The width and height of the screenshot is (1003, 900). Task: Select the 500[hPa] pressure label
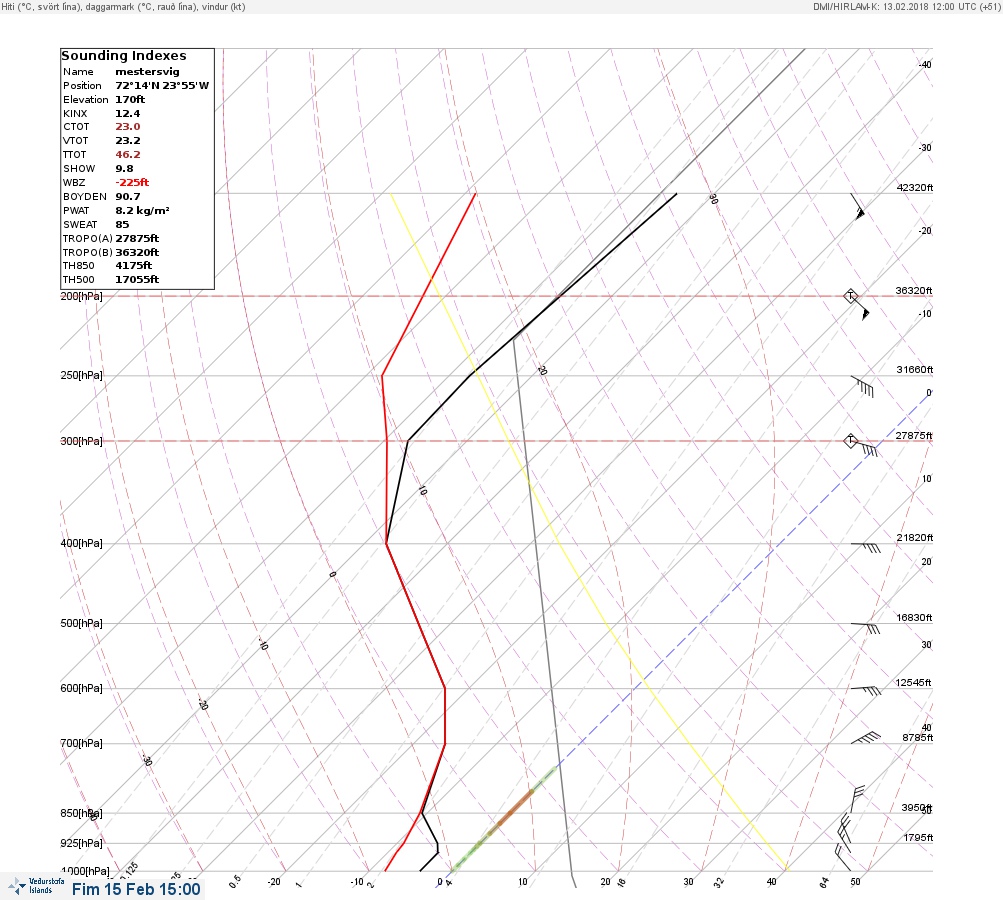[81, 623]
